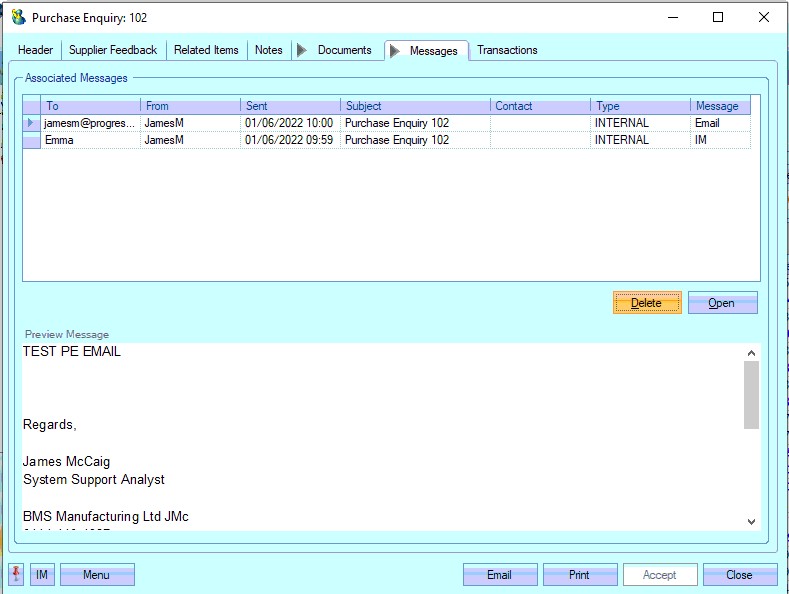Open the selected message
The image size is (789, 594).
click(x=721, y=303)
